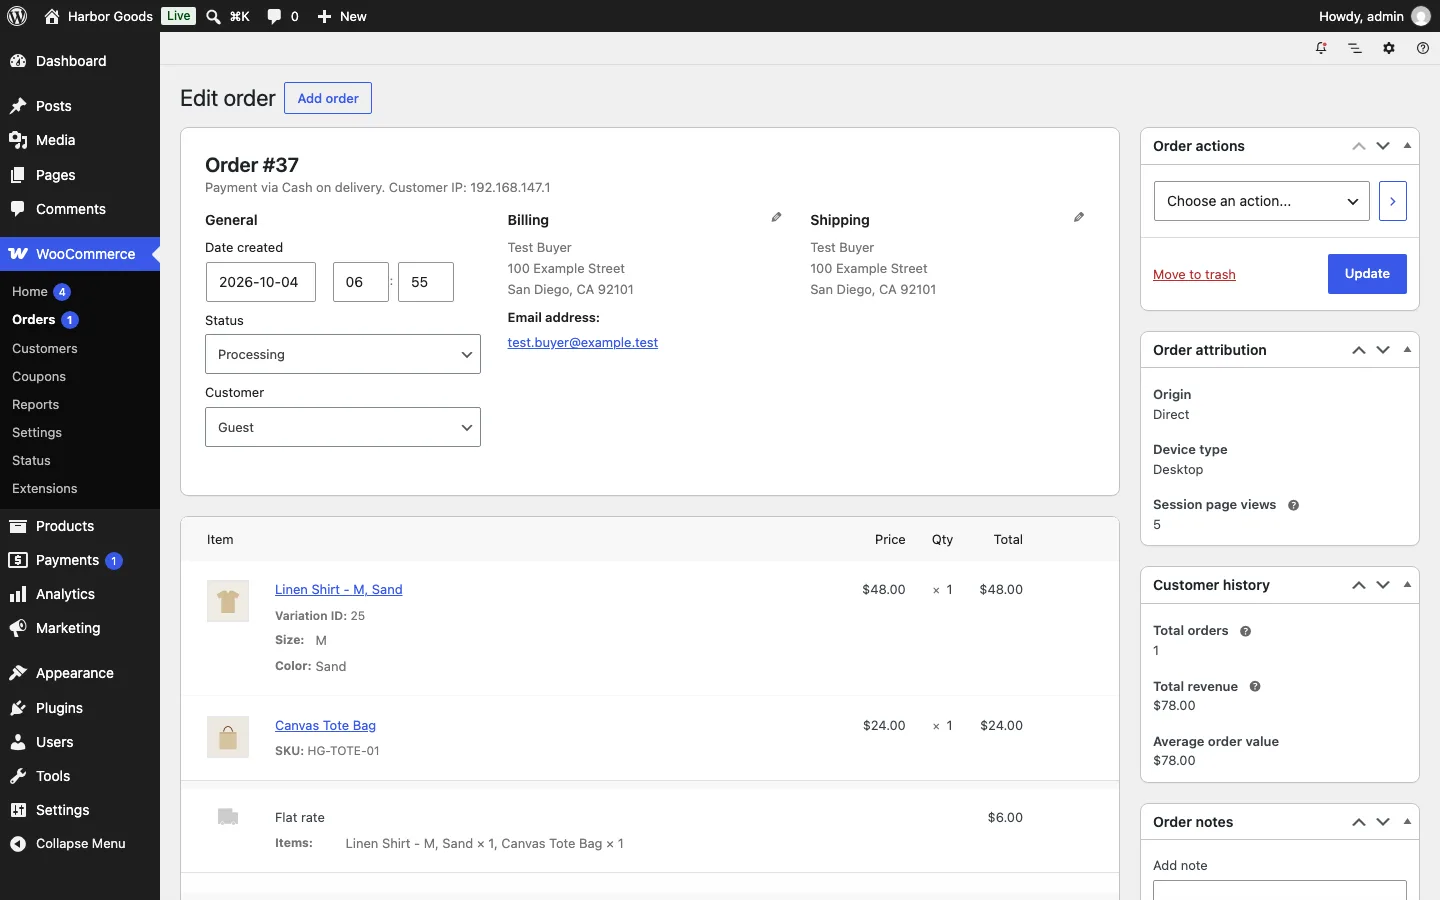Click the Session page views help icon

[x=1293, y=505]
